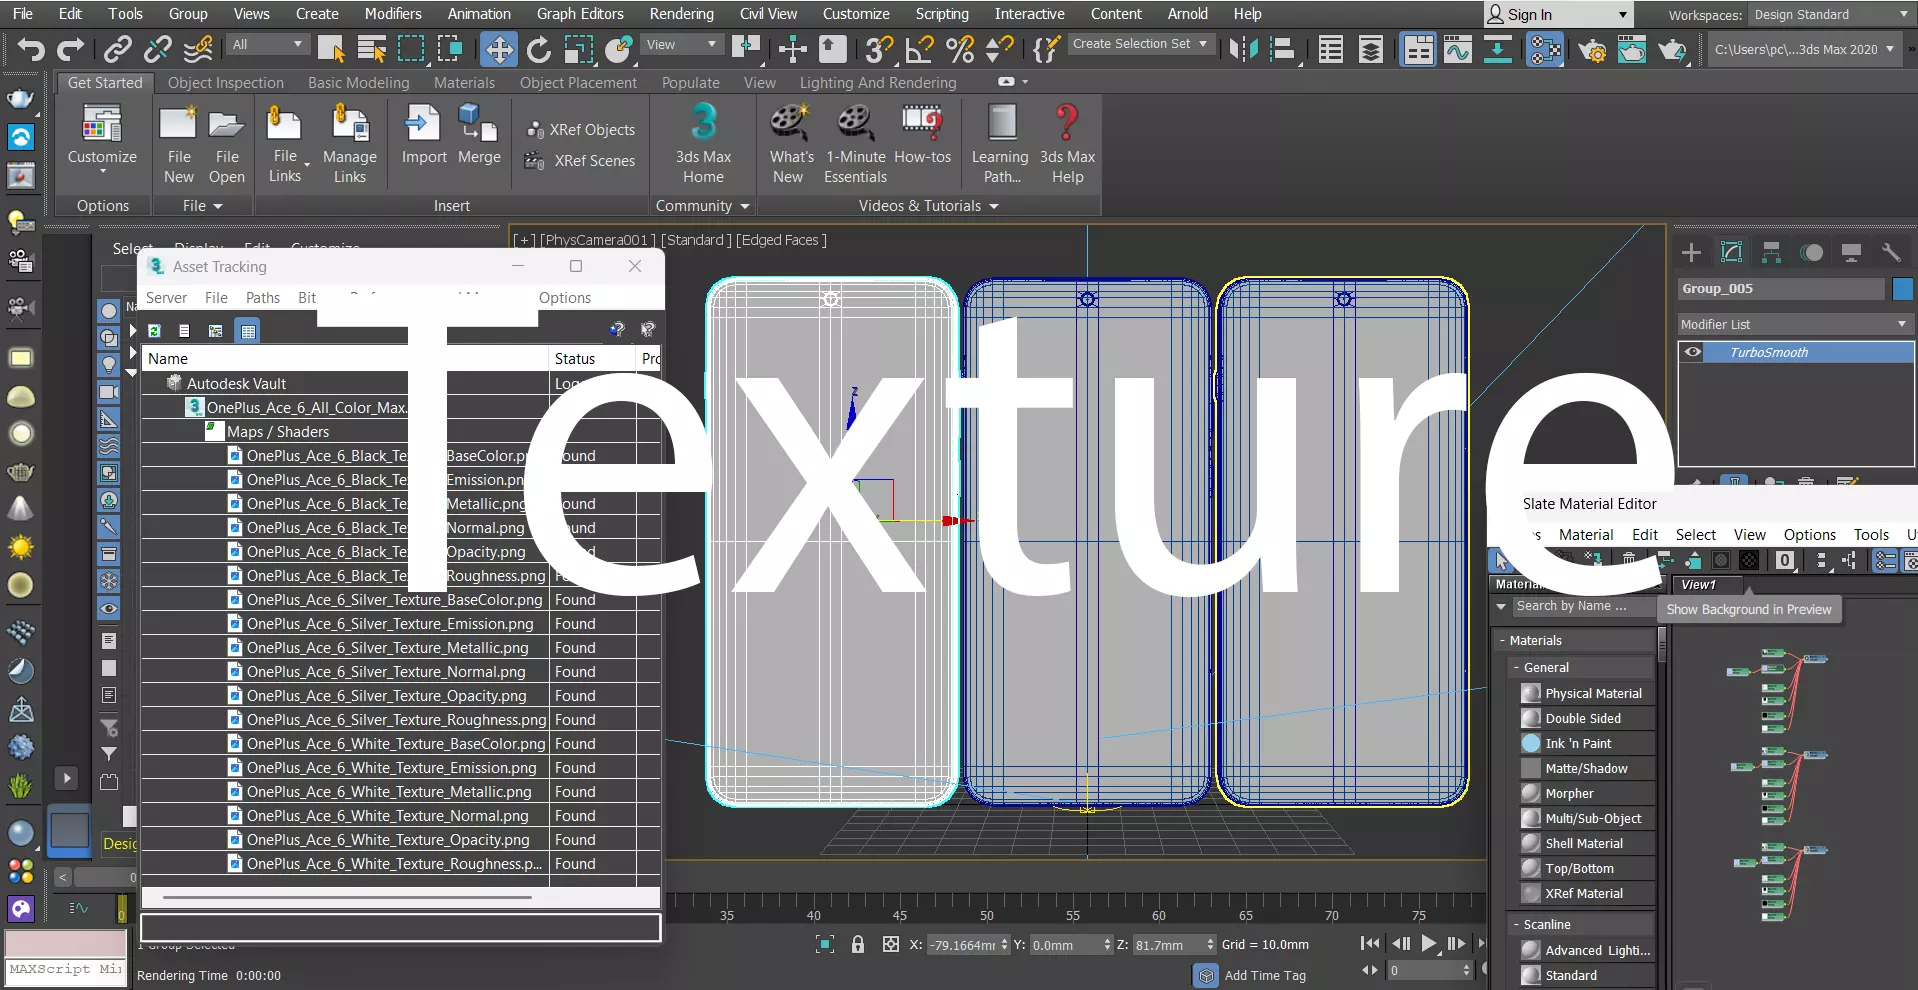The height and width of the screenshot is (990, 1918).
Task: Click the PhysCamera001 viewport label
Action: [598, 240]
